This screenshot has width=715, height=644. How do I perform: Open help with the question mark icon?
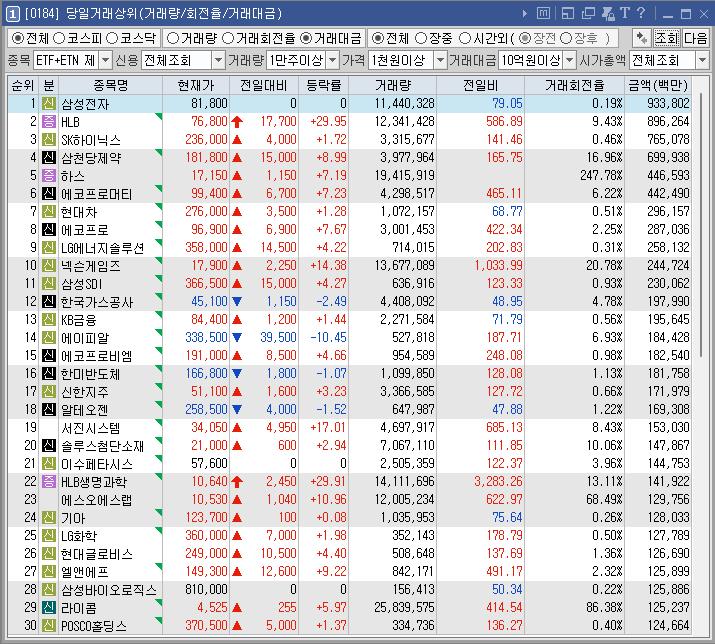[641, 13]
